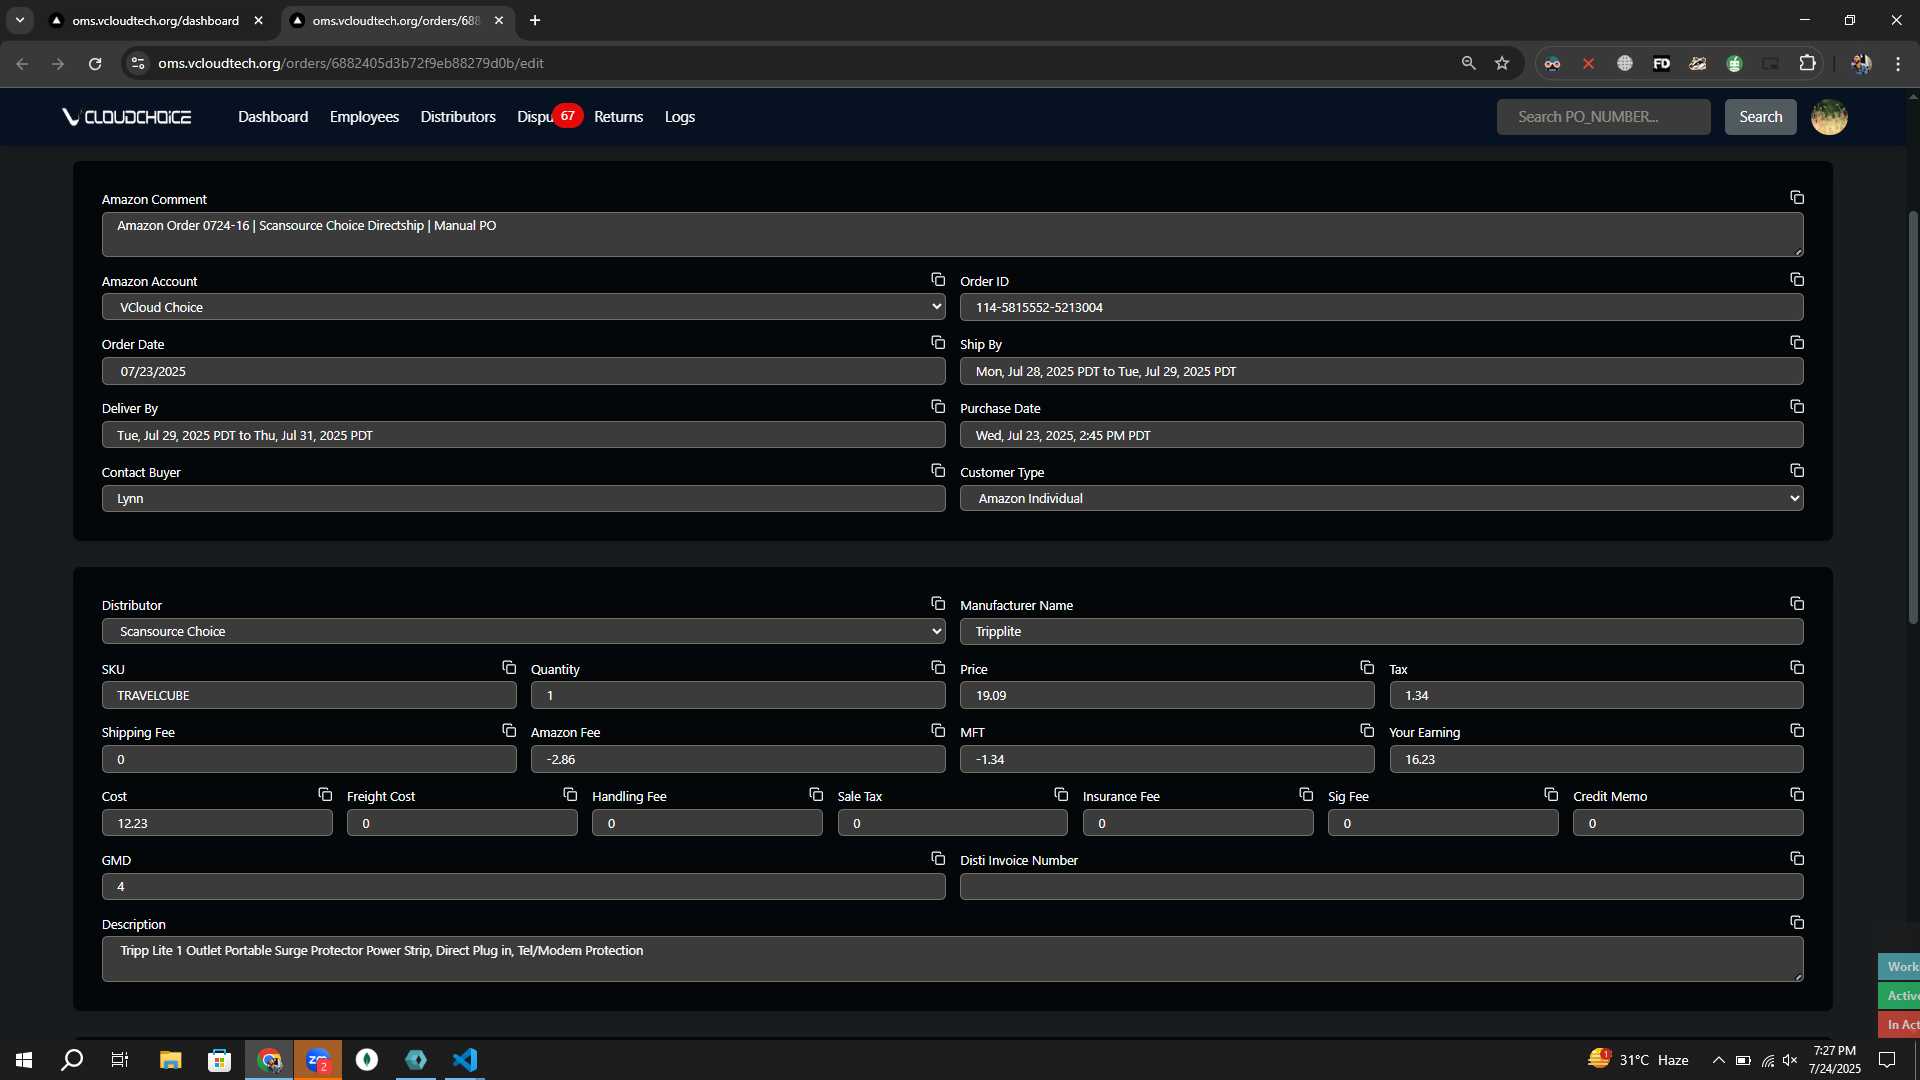
Task: Open the Zalo app from the taskbar
Action: 318,1060
